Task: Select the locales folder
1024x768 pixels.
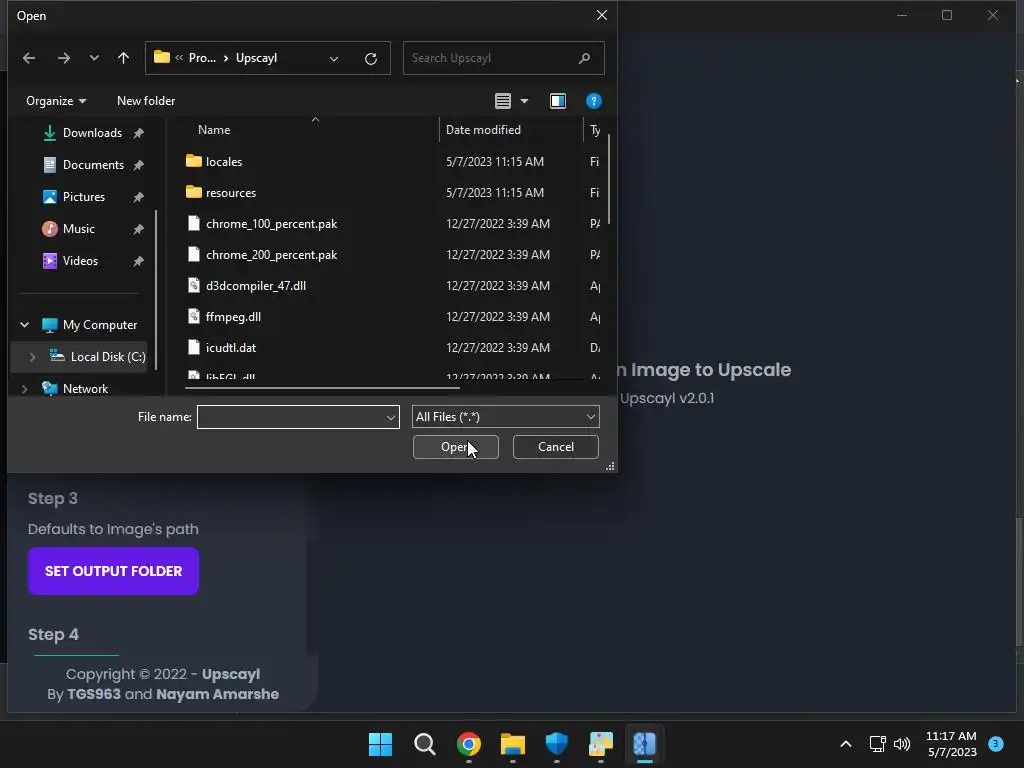Action: 223,161
